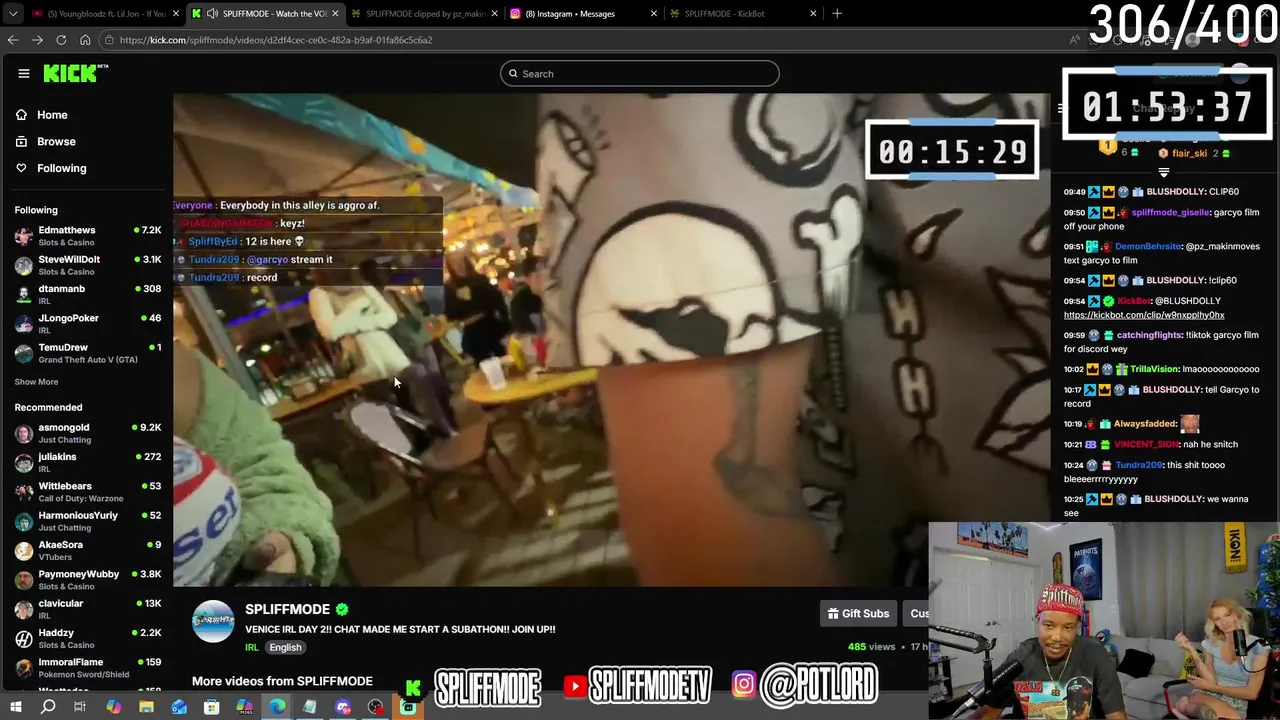Open File Explorer from the taskbar
This screenshot has height=720, width=1280.
point(146,707)
